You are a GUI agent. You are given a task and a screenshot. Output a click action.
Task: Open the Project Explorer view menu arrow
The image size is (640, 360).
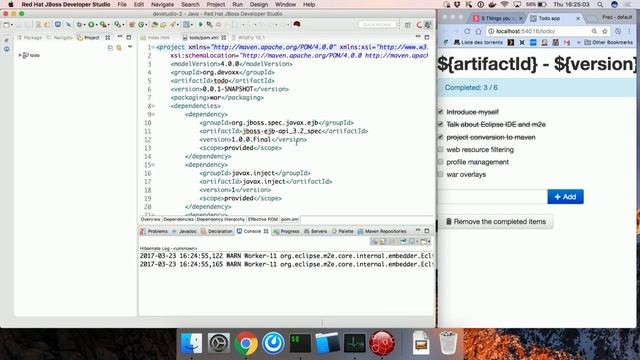tap(130, 47)
